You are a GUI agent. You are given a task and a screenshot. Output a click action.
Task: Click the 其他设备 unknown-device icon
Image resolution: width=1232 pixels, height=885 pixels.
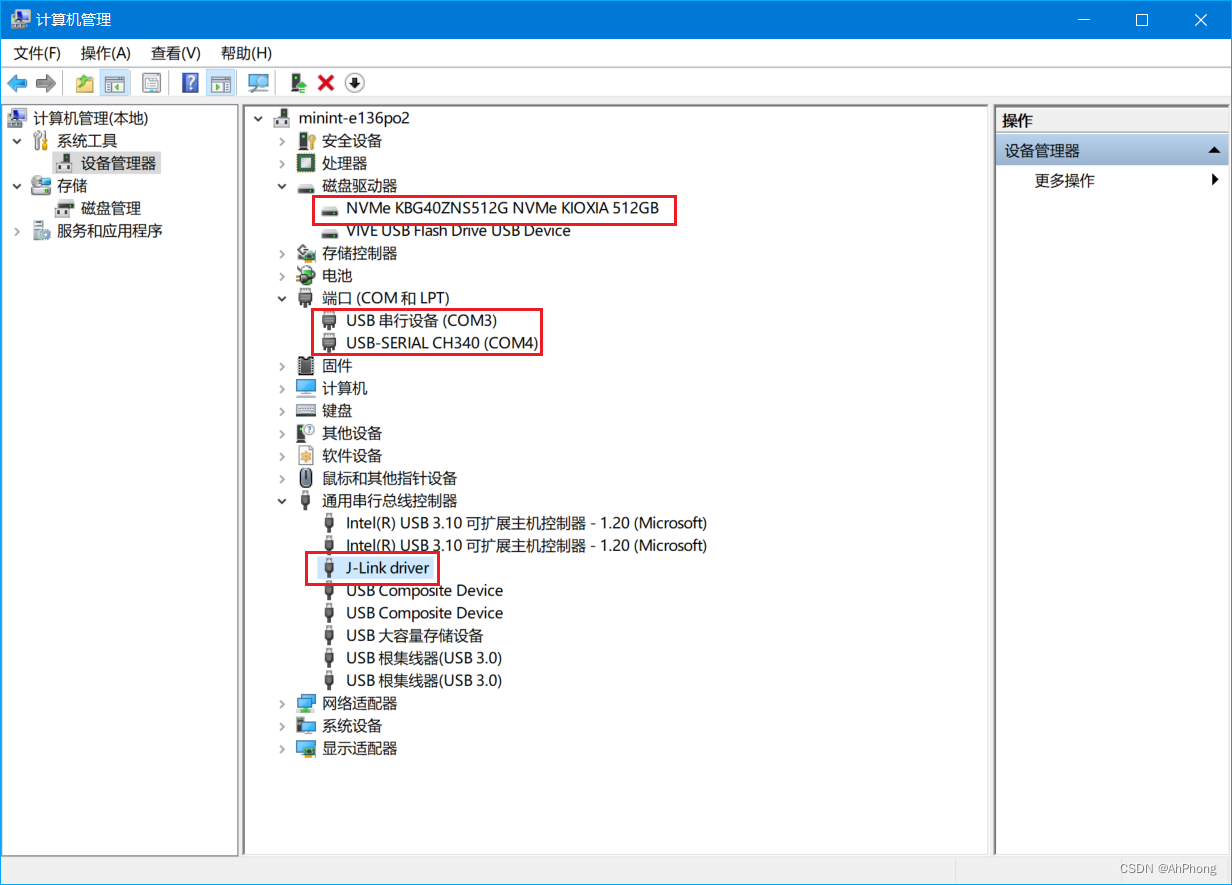(x=307, y=433)
